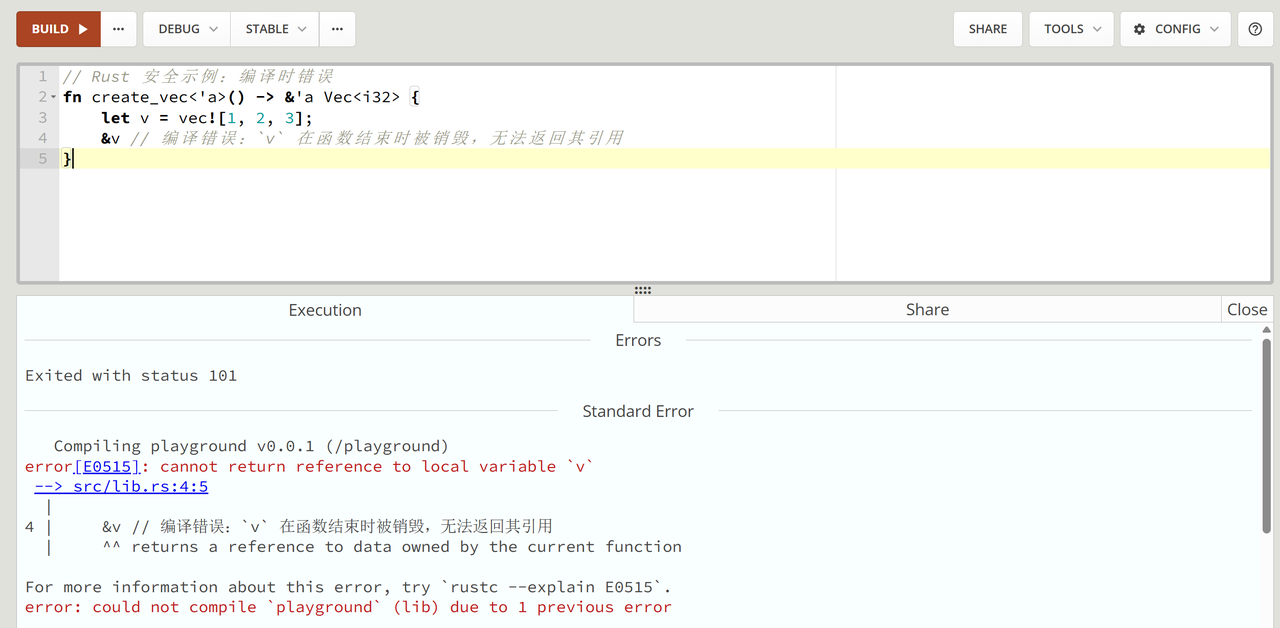The width and height of the screenshot is (1280, 628).
Task: Open the TOOLS dropdown menu
Action: [x=1072, y=29]
